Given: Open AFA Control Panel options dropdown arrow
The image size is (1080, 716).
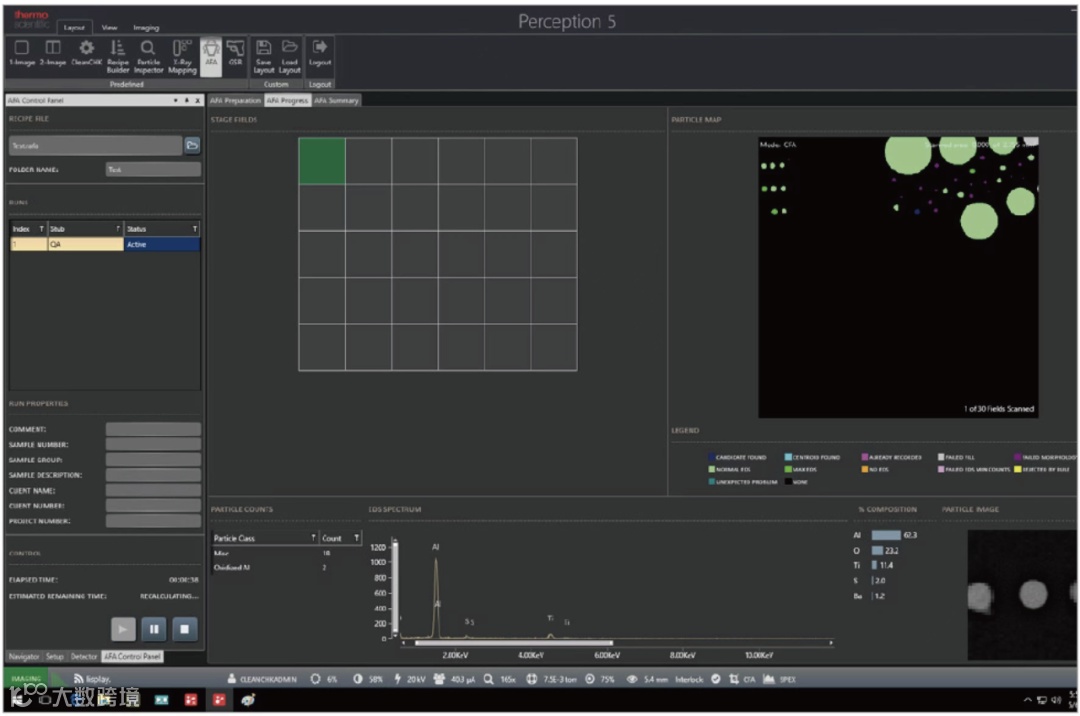Looking at the screenshot, I should (176, 101).
